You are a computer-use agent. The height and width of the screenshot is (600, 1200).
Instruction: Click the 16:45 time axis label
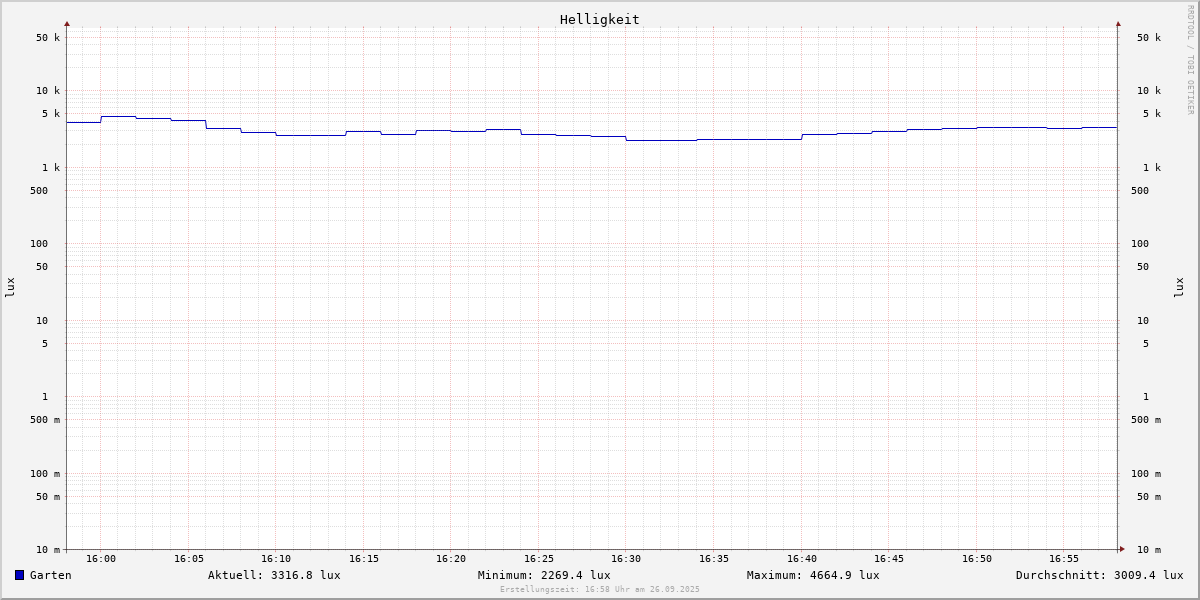tap(889, 559)
